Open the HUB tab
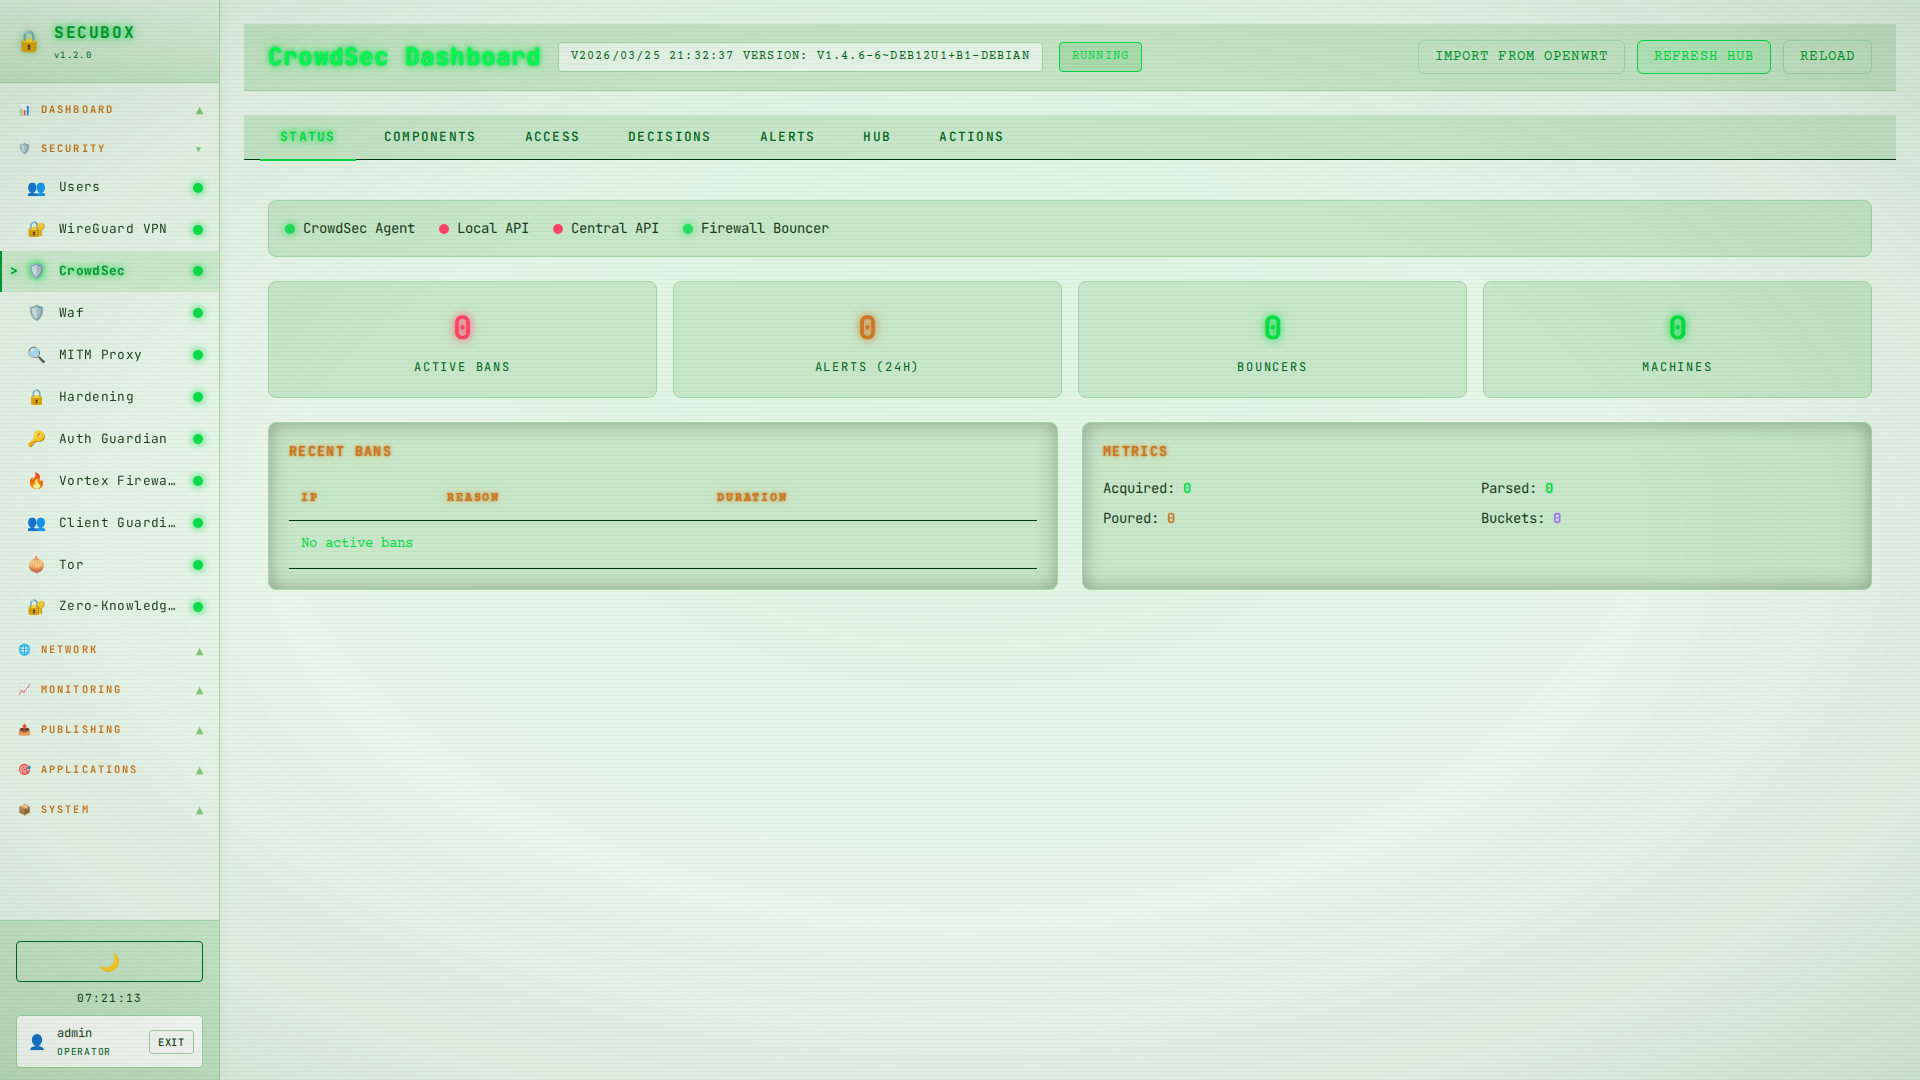The height and width of the screenshot is (1080, 1920). 876,136
